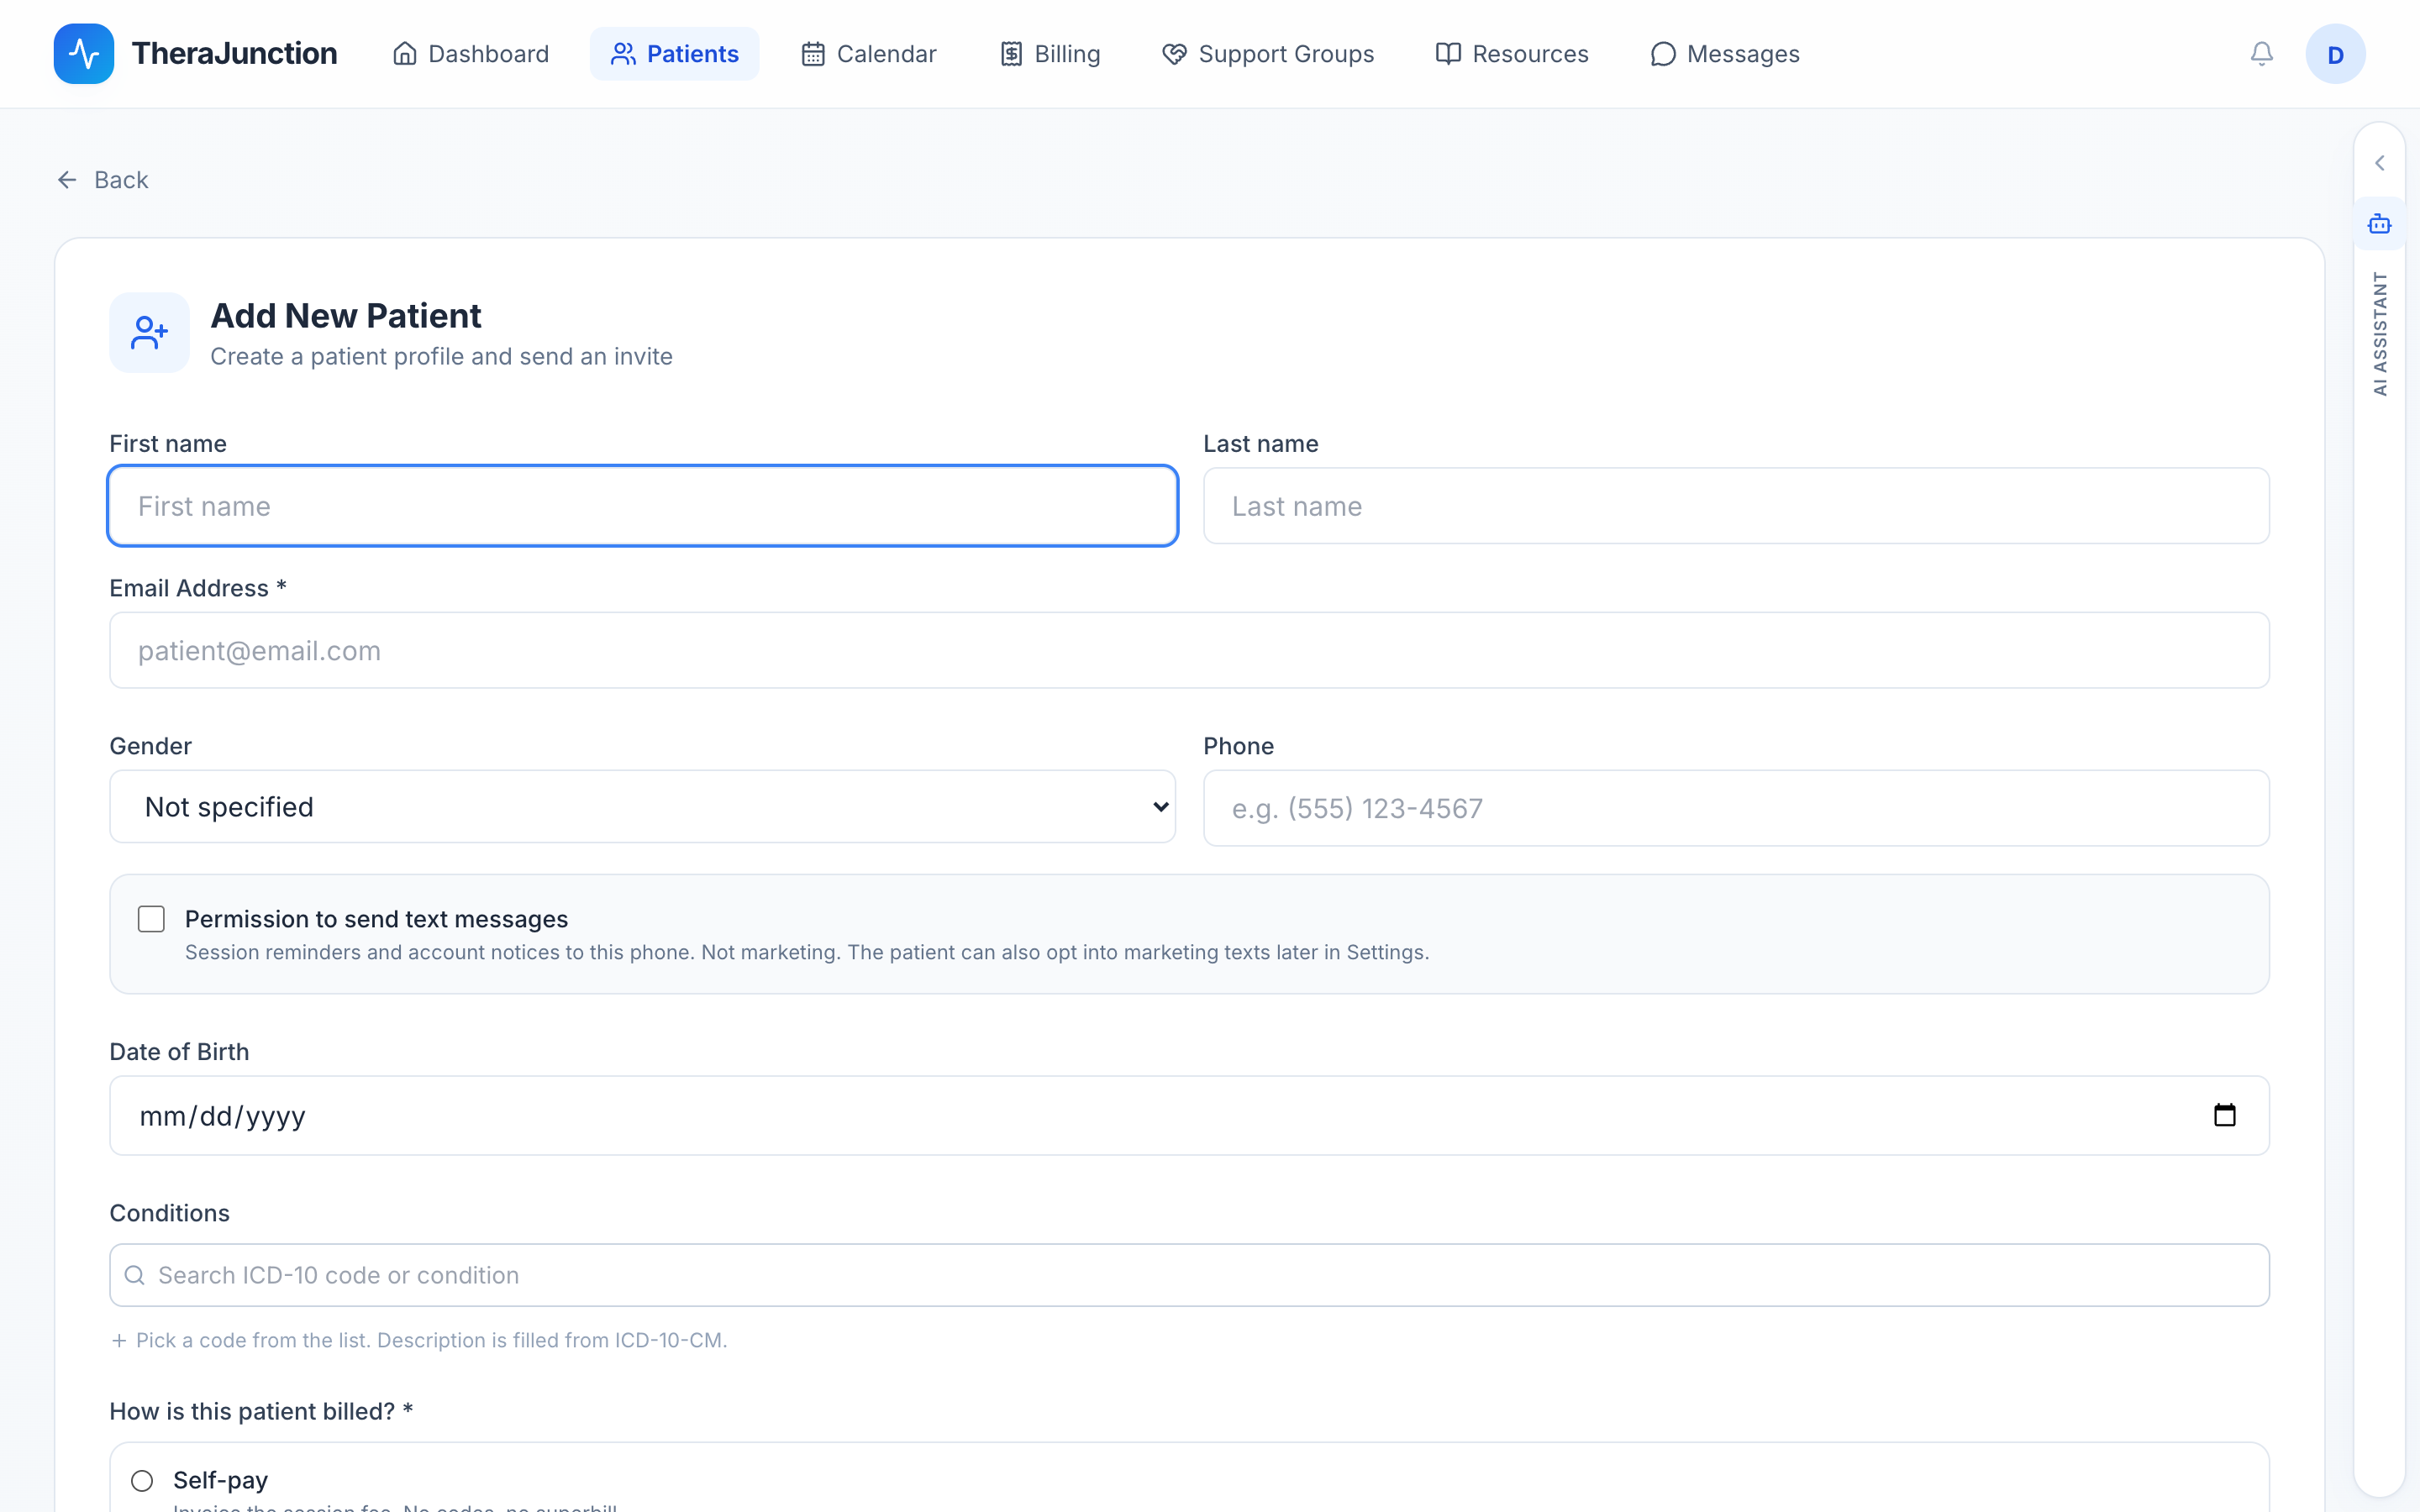Open the Patients section
Viewport: 2420px width, 1512px height.
[675, 54]
